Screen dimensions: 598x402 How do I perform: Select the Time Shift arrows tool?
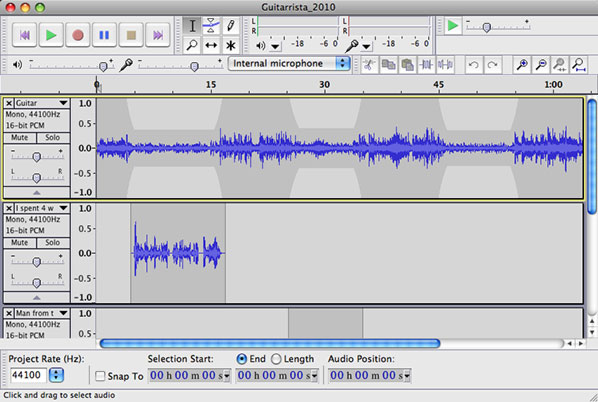211,45
